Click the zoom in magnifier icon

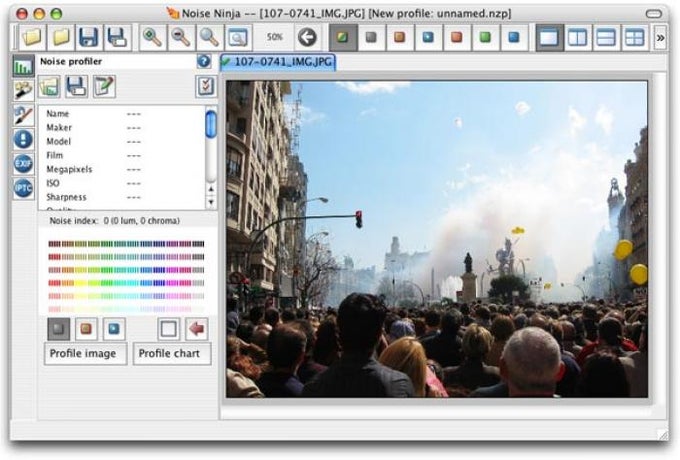click(x=152, y=37)
